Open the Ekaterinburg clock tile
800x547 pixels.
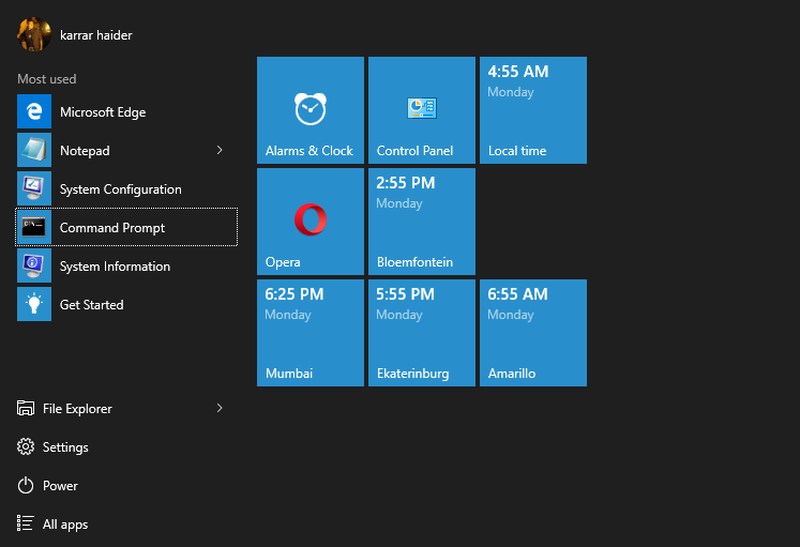coord(421,333)
